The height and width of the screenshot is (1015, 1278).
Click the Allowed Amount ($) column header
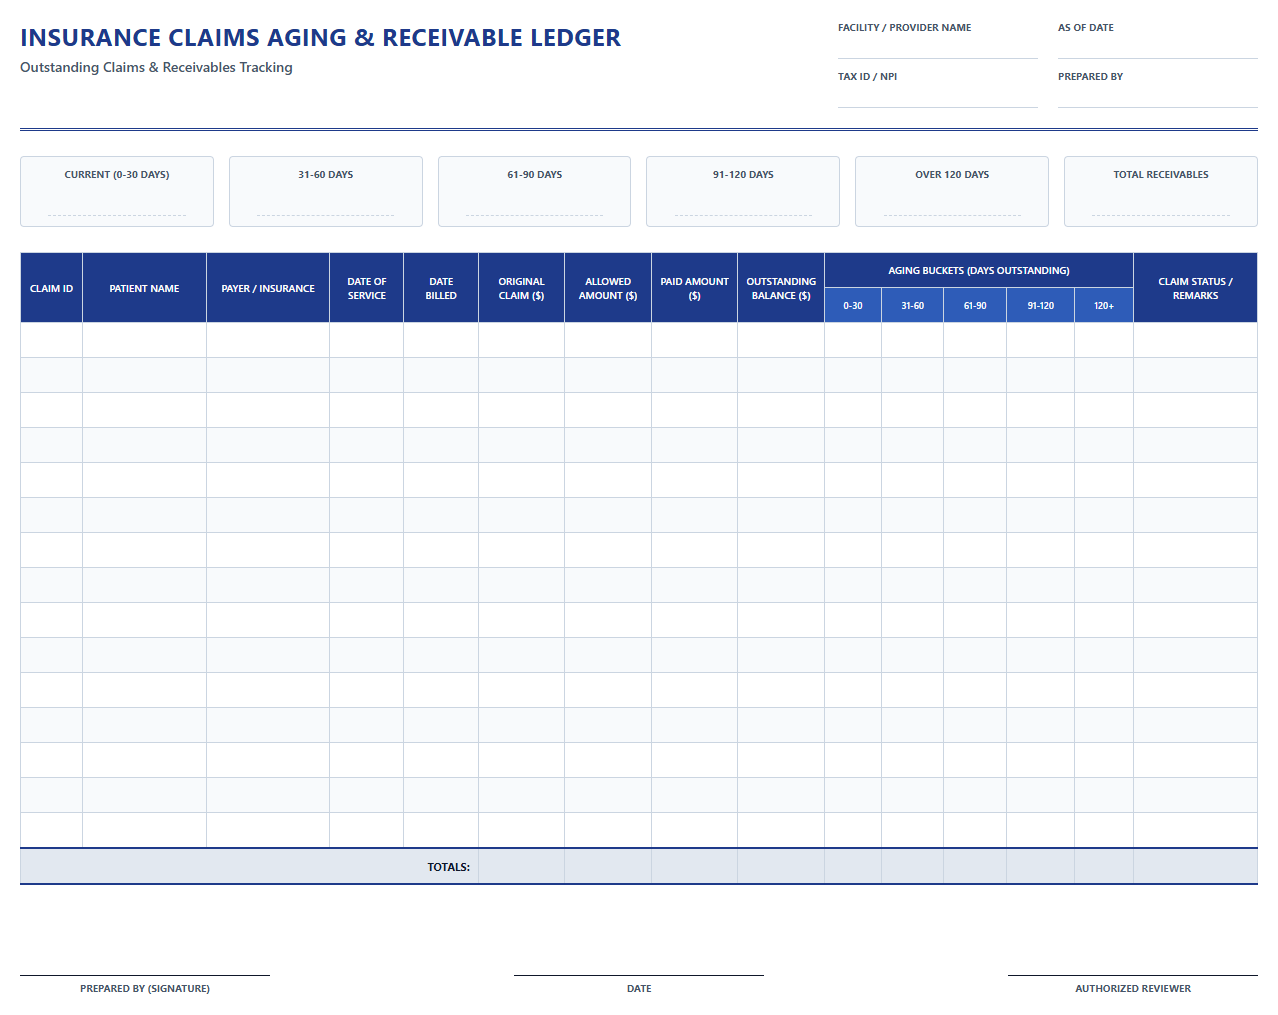click(608, 288)
